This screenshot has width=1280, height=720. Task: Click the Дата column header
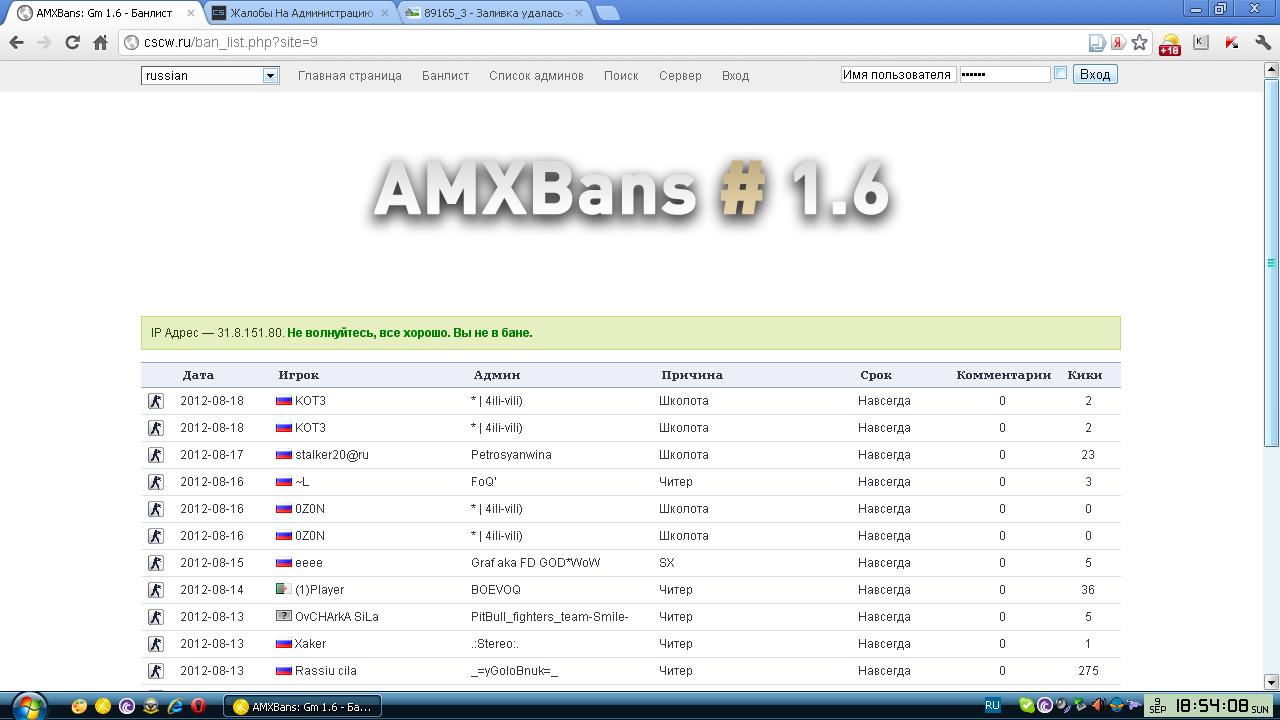pos(198,375)
